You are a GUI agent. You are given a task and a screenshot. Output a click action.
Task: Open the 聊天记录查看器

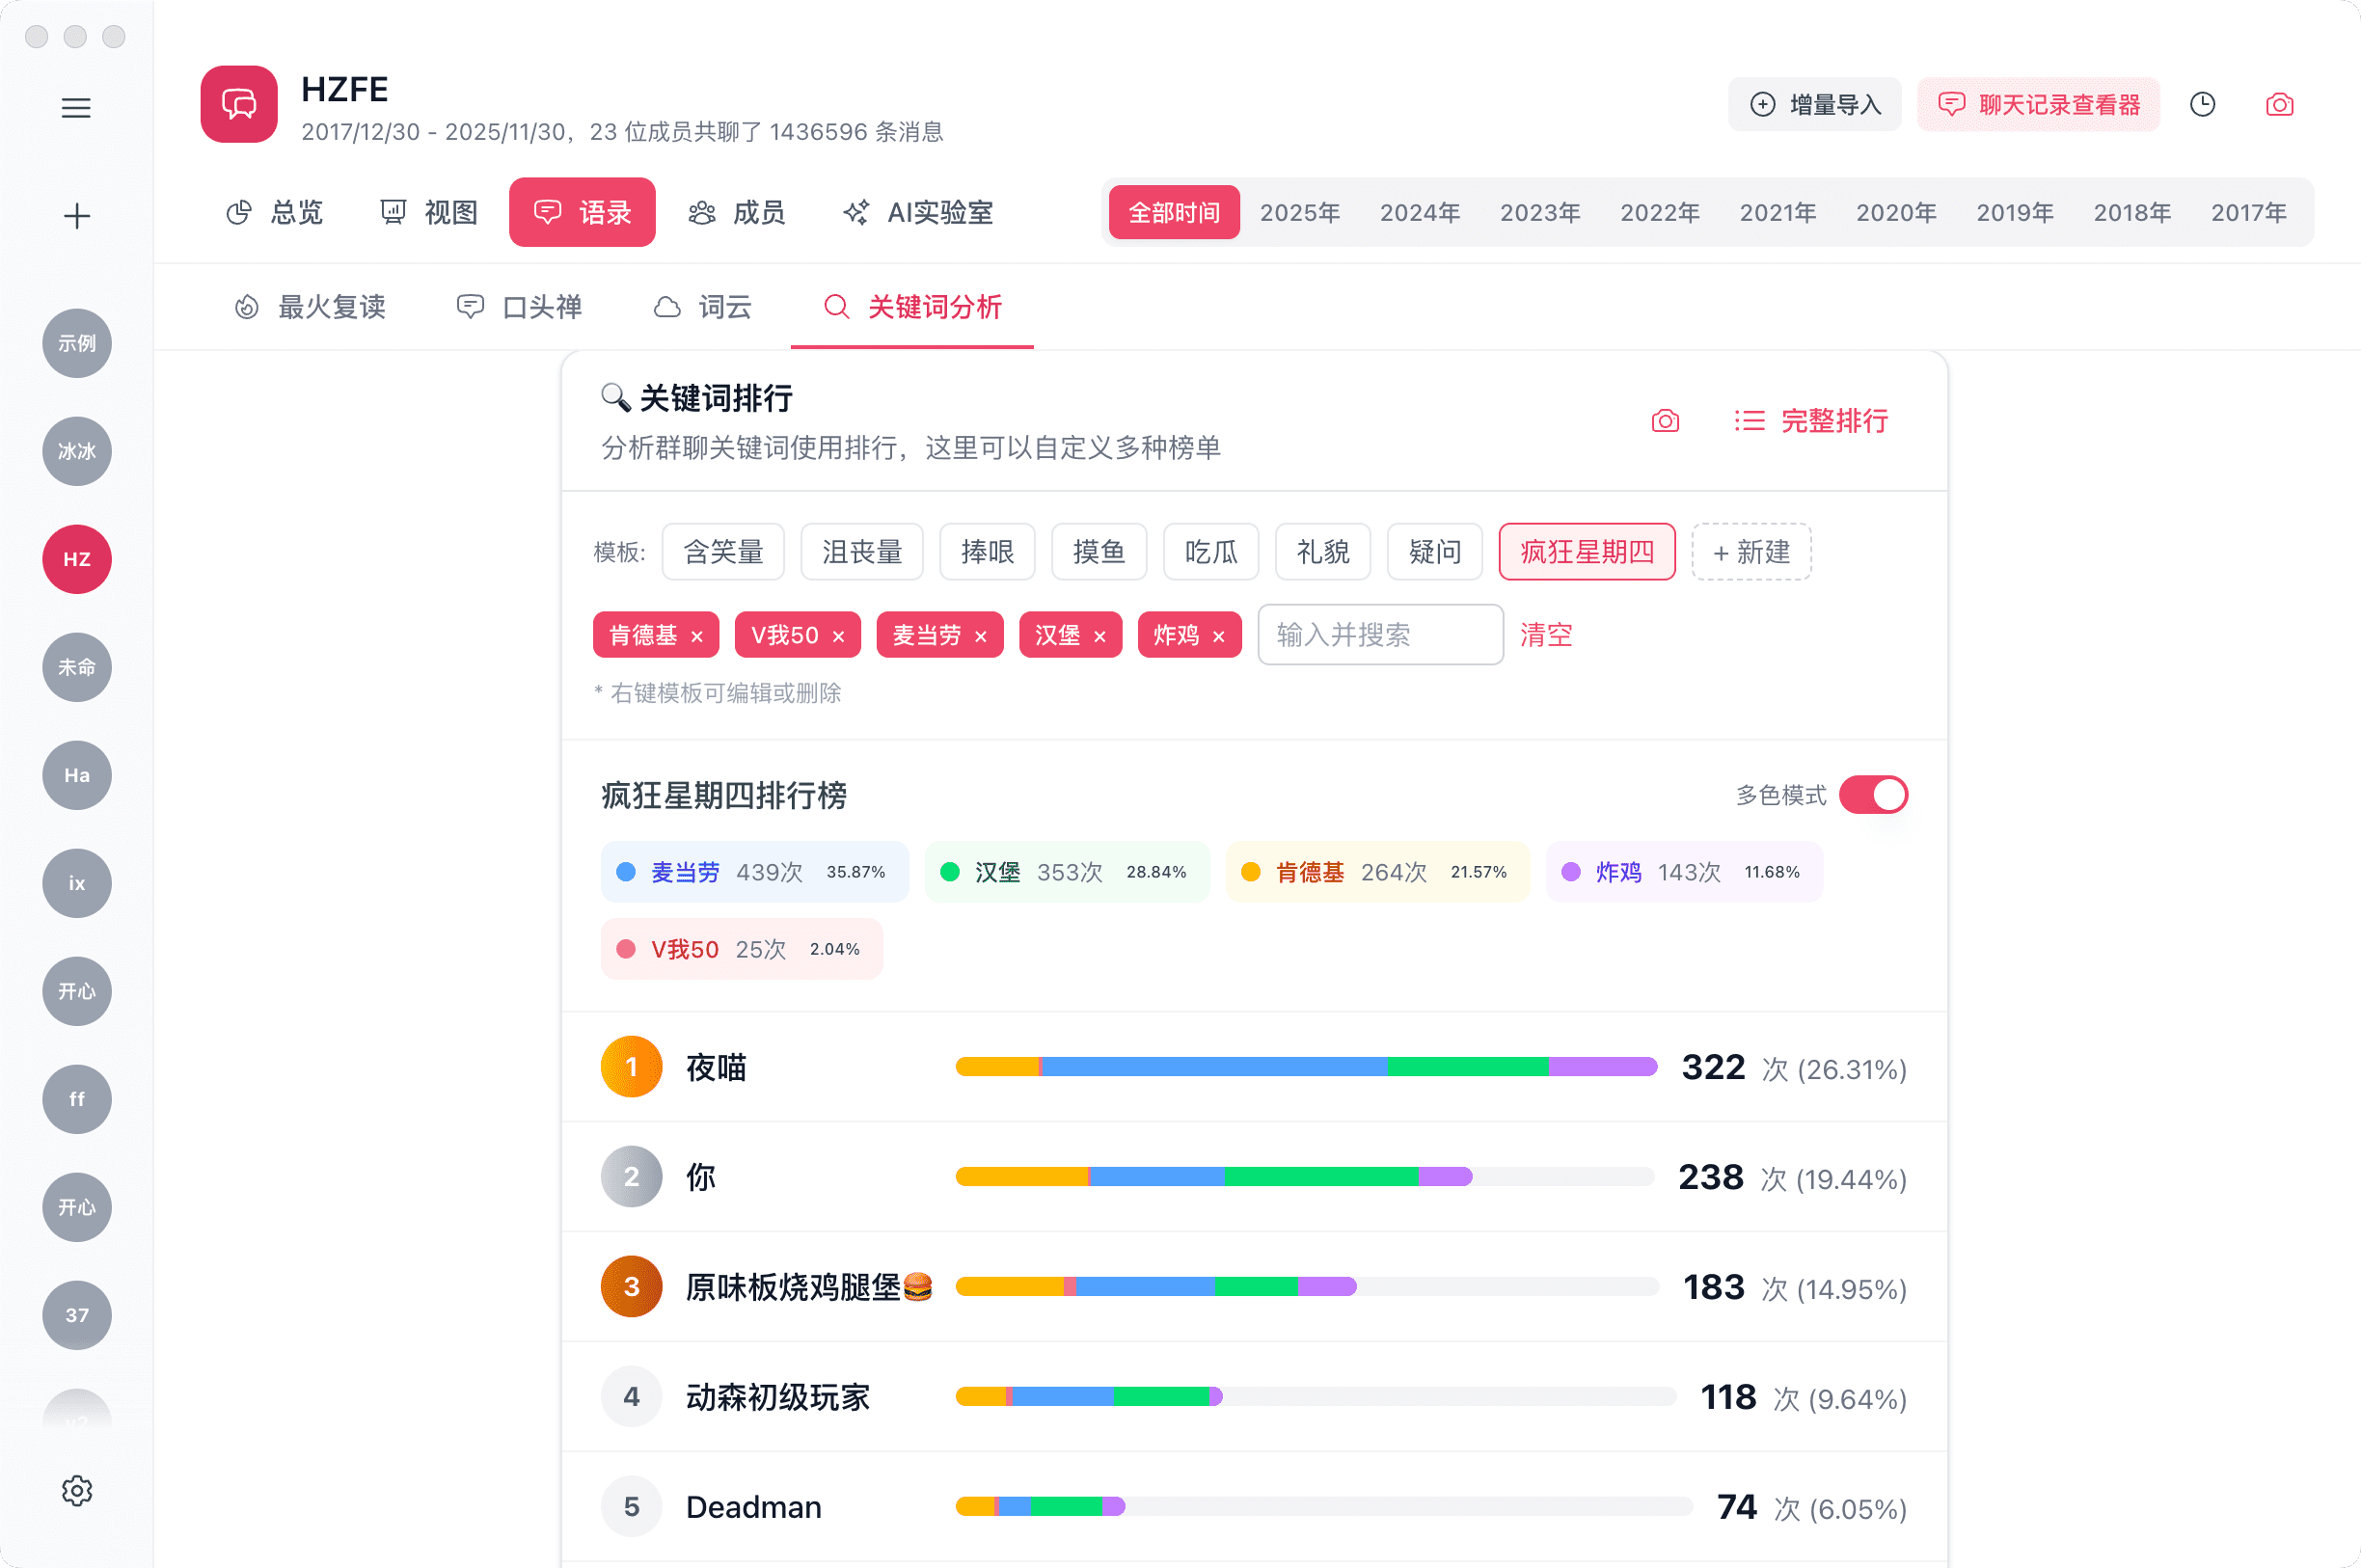coord(2037,104)
